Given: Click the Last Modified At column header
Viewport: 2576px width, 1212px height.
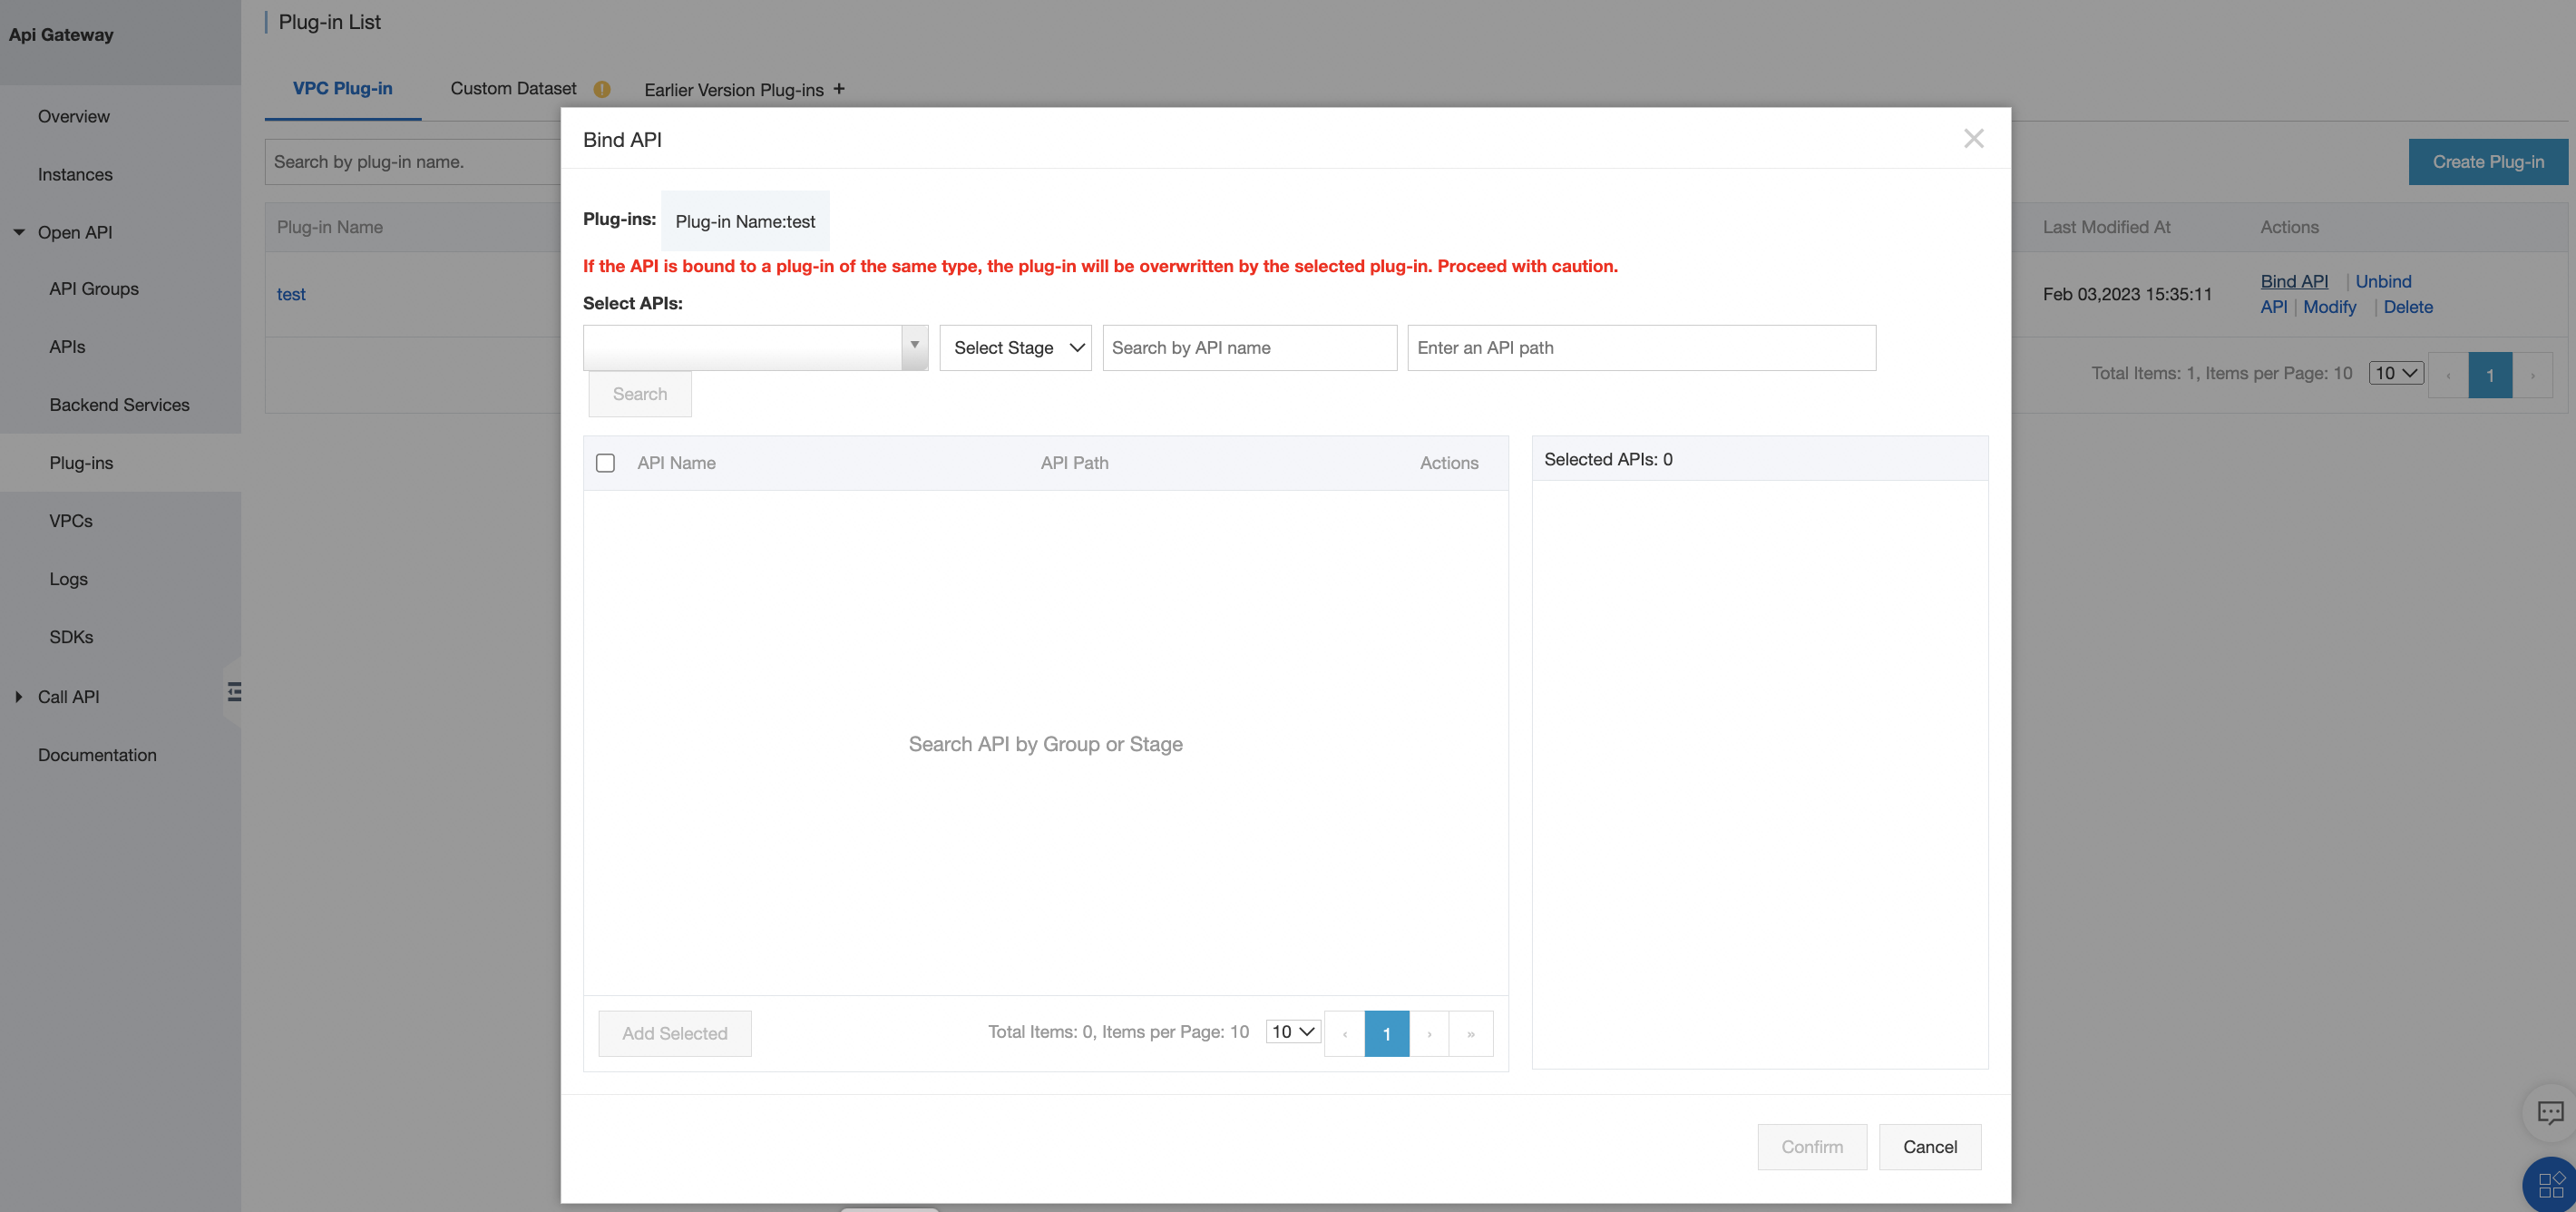Looking at the screenshot, I should [2106, 227].
